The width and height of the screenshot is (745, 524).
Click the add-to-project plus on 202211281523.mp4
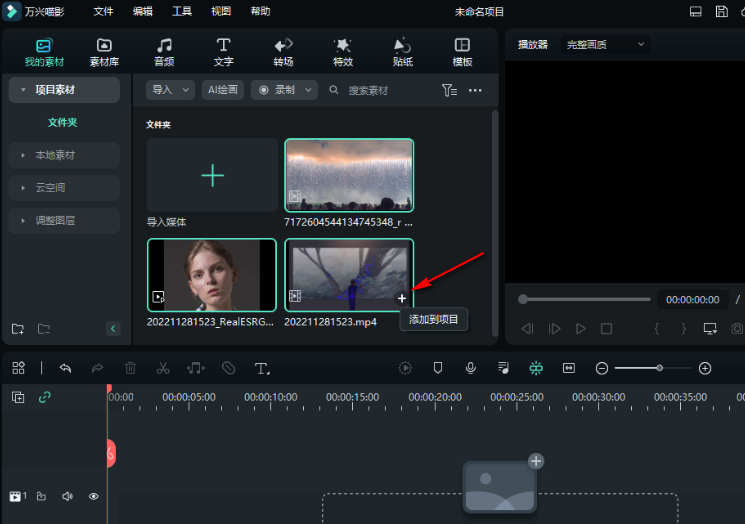pos(402,298)
